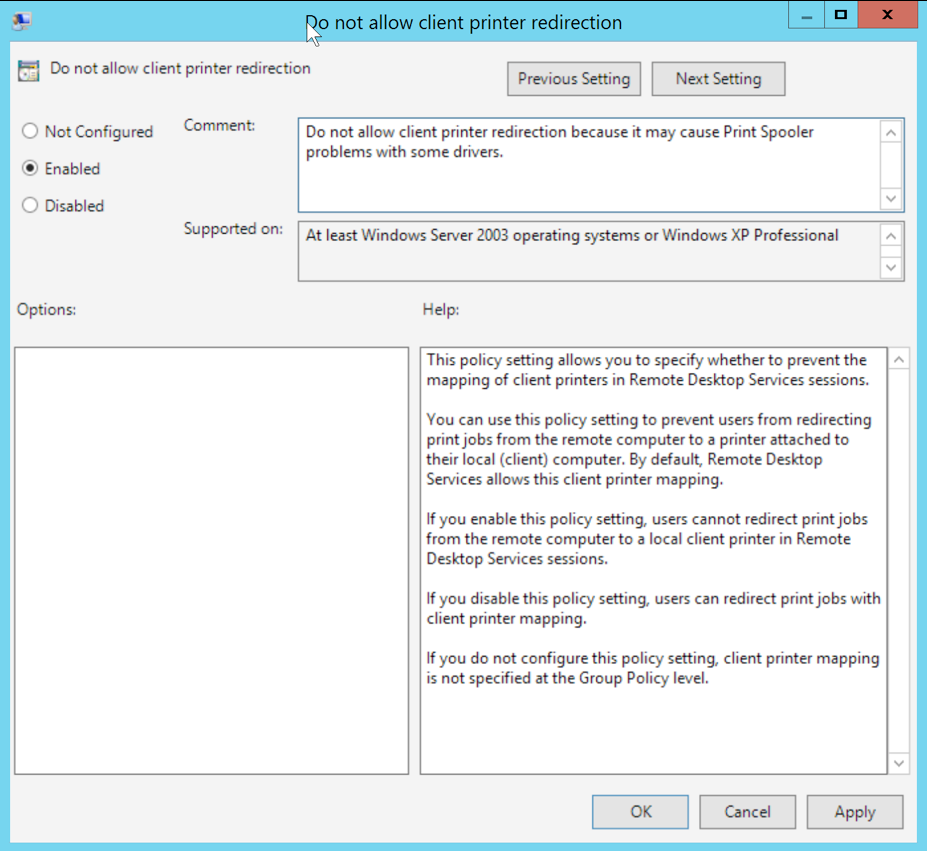
Task: Maximize the policy dialog window
Action: 841,15
